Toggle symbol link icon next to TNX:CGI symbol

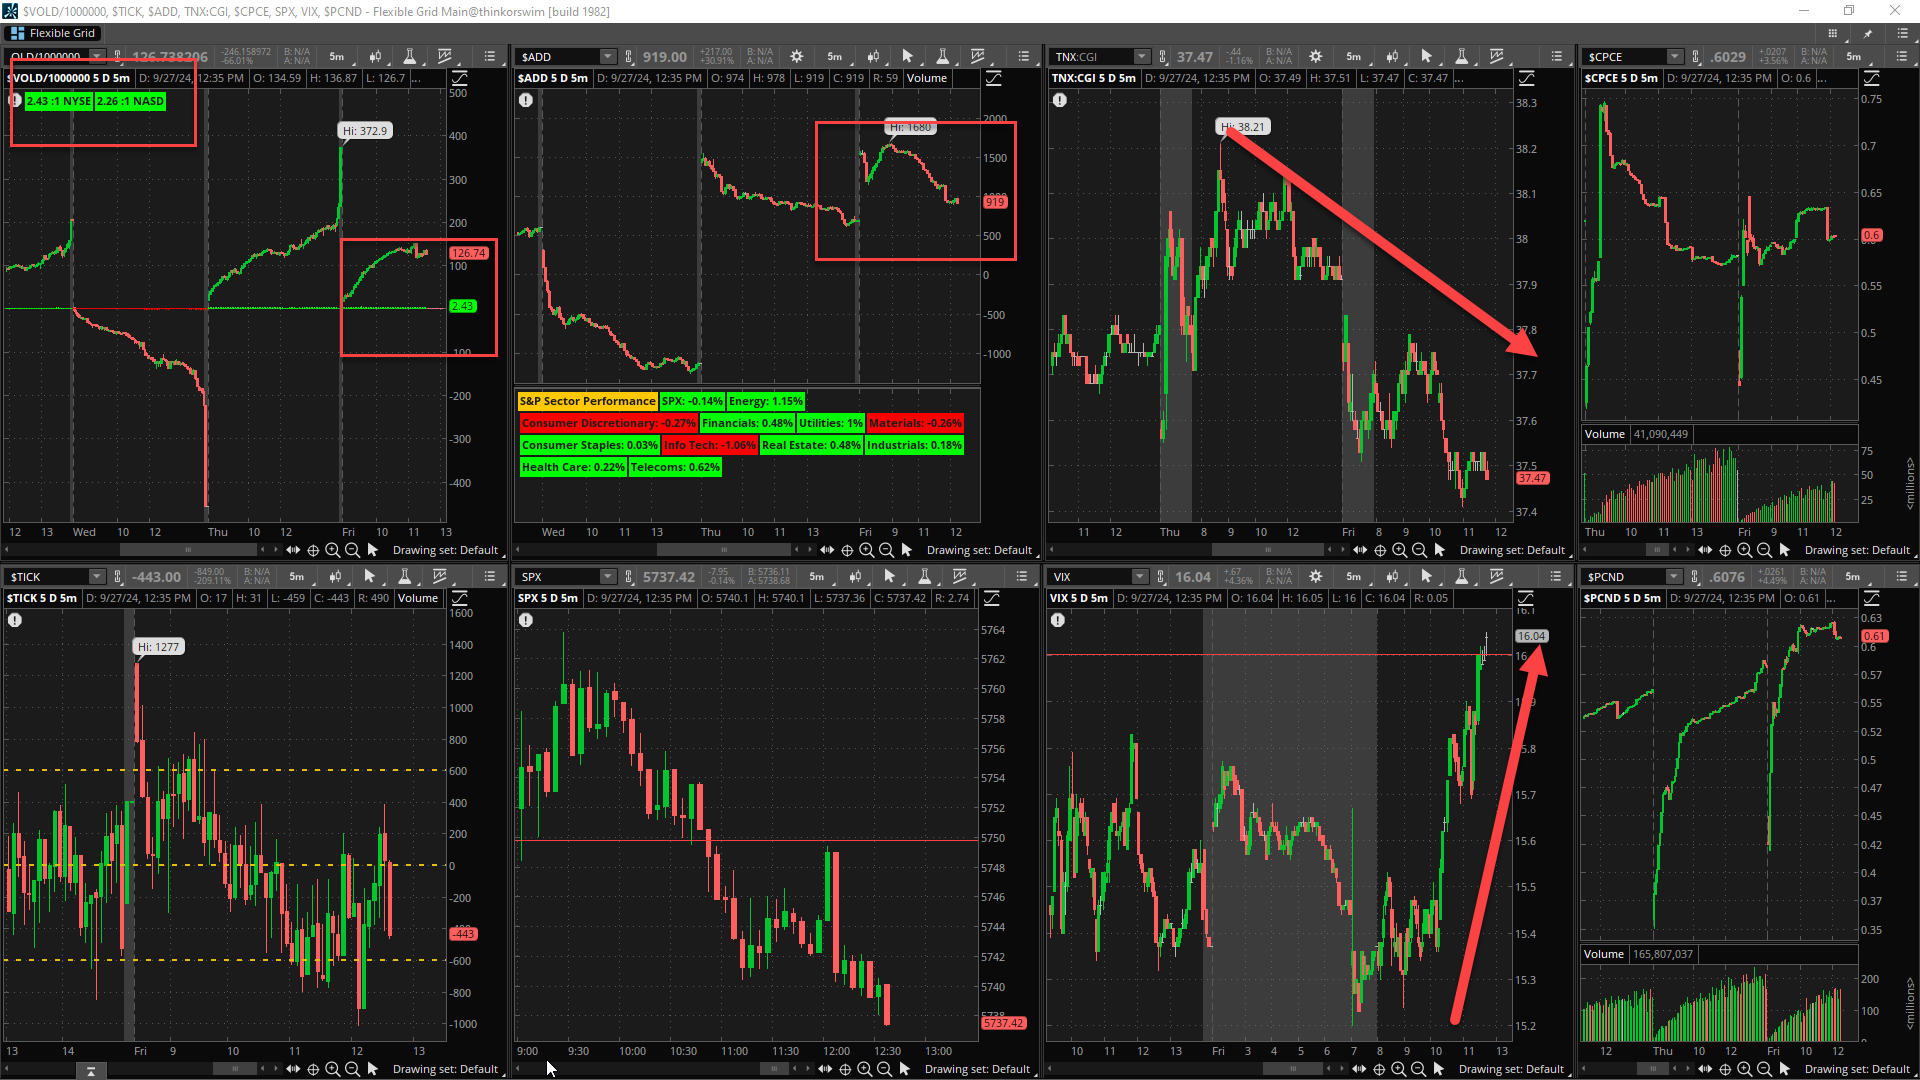[x=1163, y=57]
